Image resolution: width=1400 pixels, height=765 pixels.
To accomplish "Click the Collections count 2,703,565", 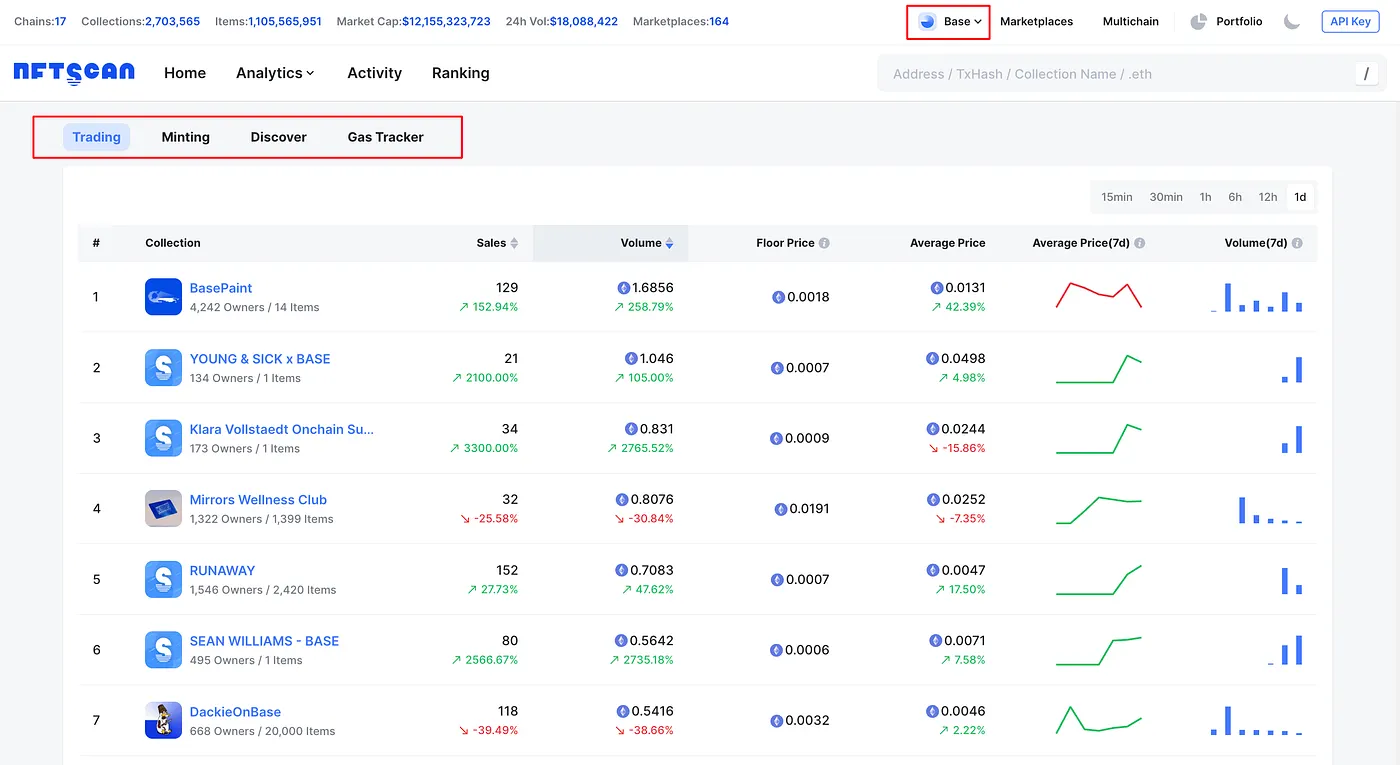I will [174, 21].
